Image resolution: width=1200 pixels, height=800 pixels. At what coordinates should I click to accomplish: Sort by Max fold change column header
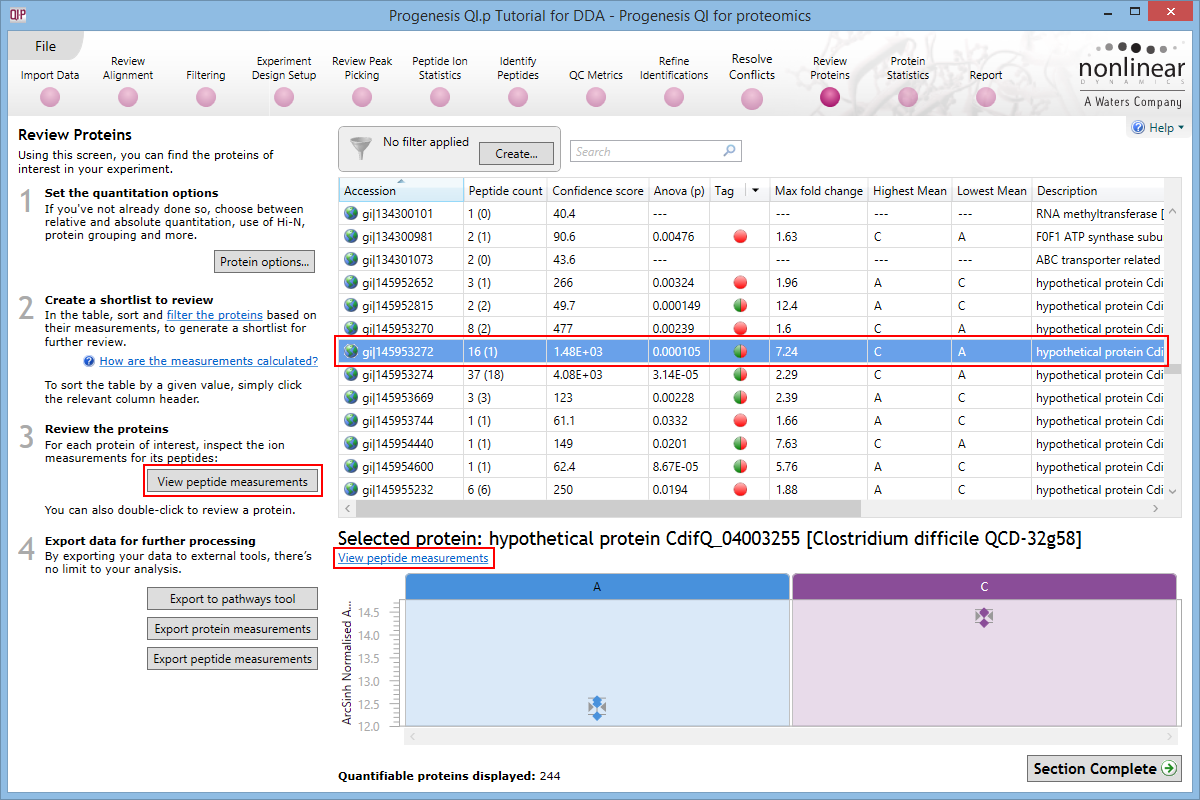819,190
